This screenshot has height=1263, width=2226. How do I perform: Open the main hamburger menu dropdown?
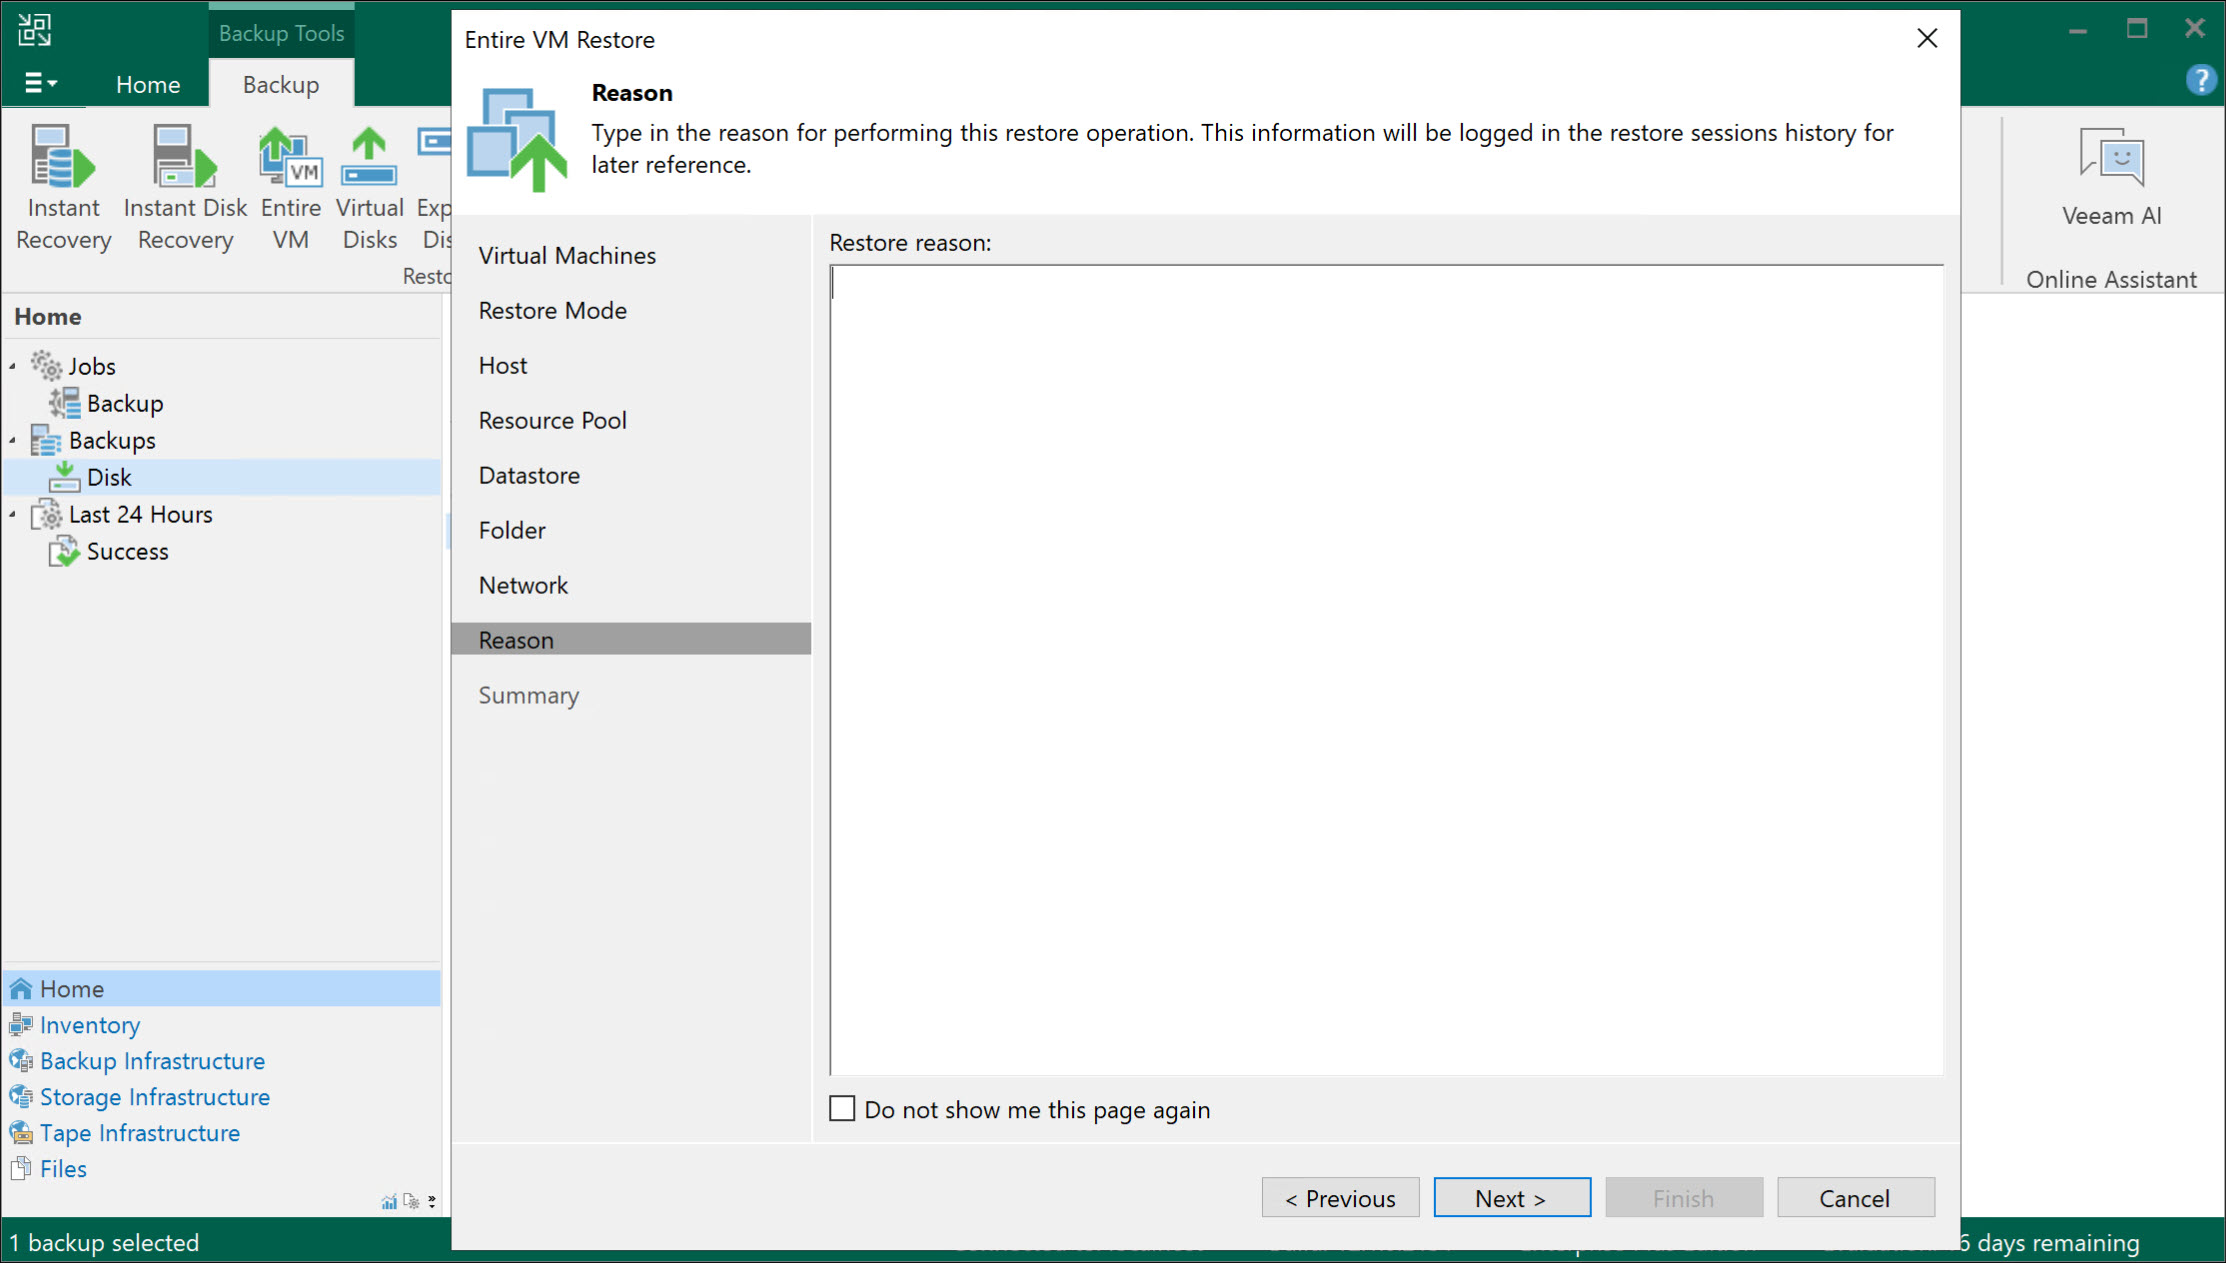[40, 84]
